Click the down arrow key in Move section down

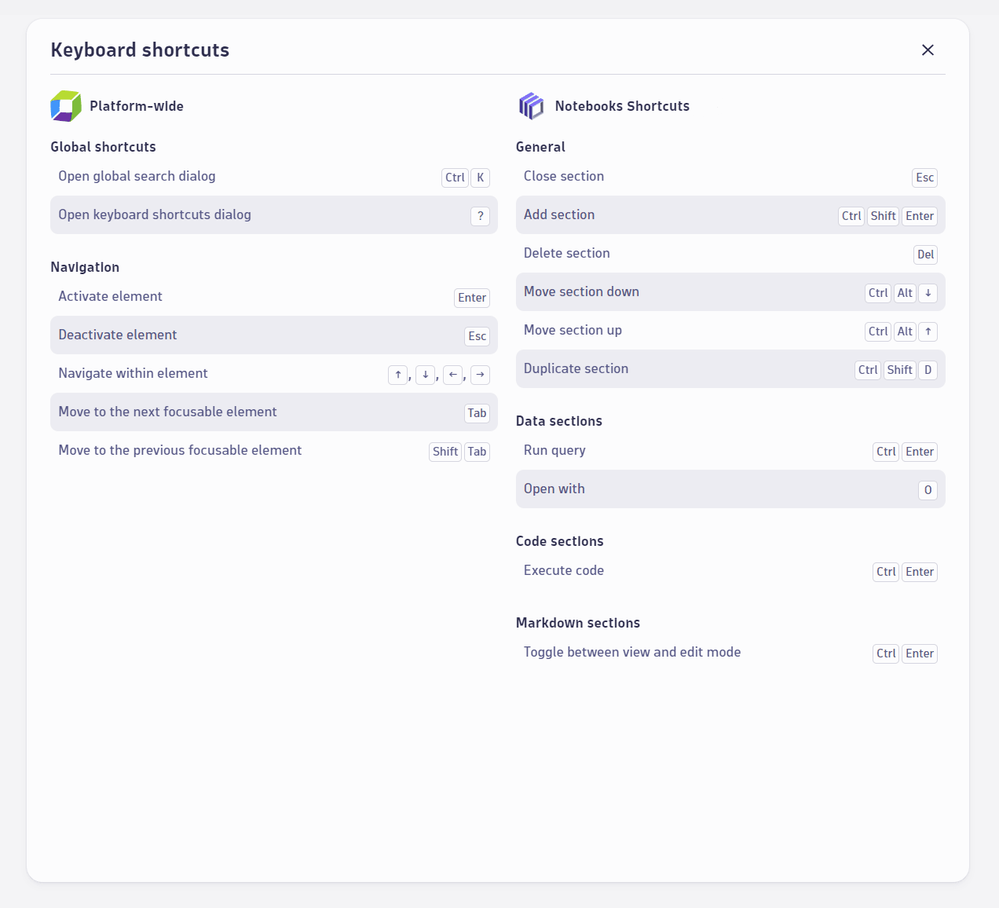click(928, 293)
